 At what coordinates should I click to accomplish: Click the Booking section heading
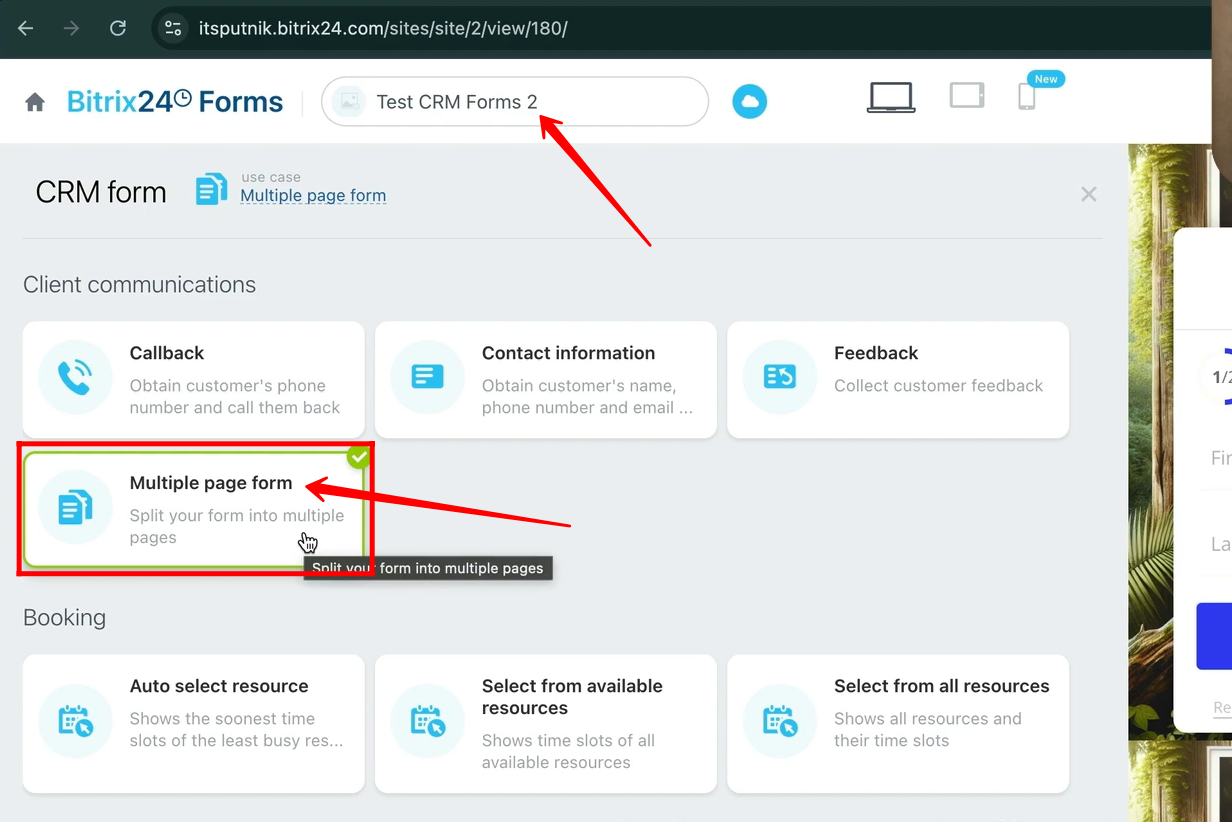[65, 618]
